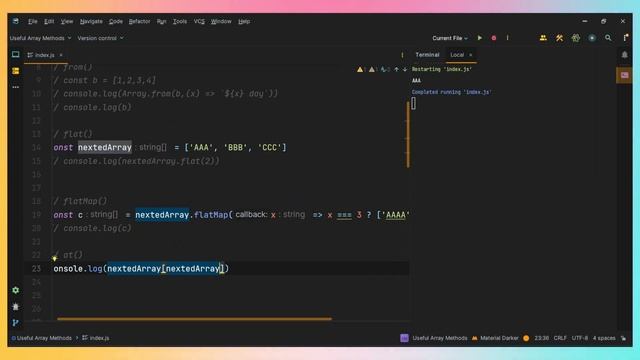The image size is (640, 360).
Task: Click the 23:38 caret position indicator
Action: tap(542, 338)
